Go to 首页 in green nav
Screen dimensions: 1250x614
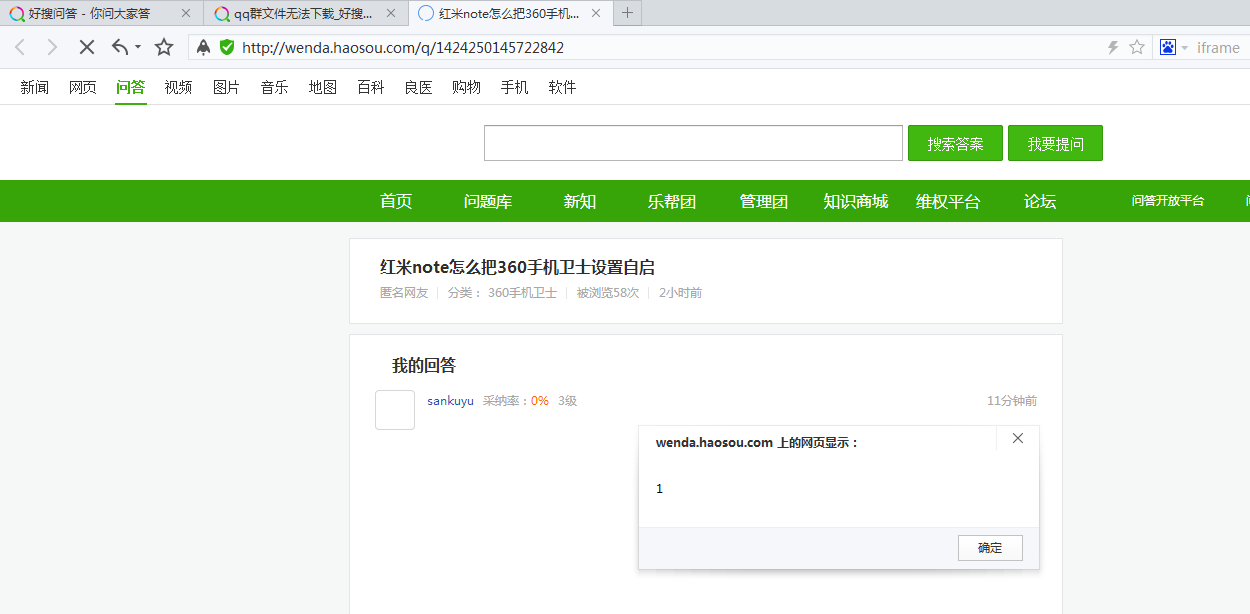tap(396, 201)
